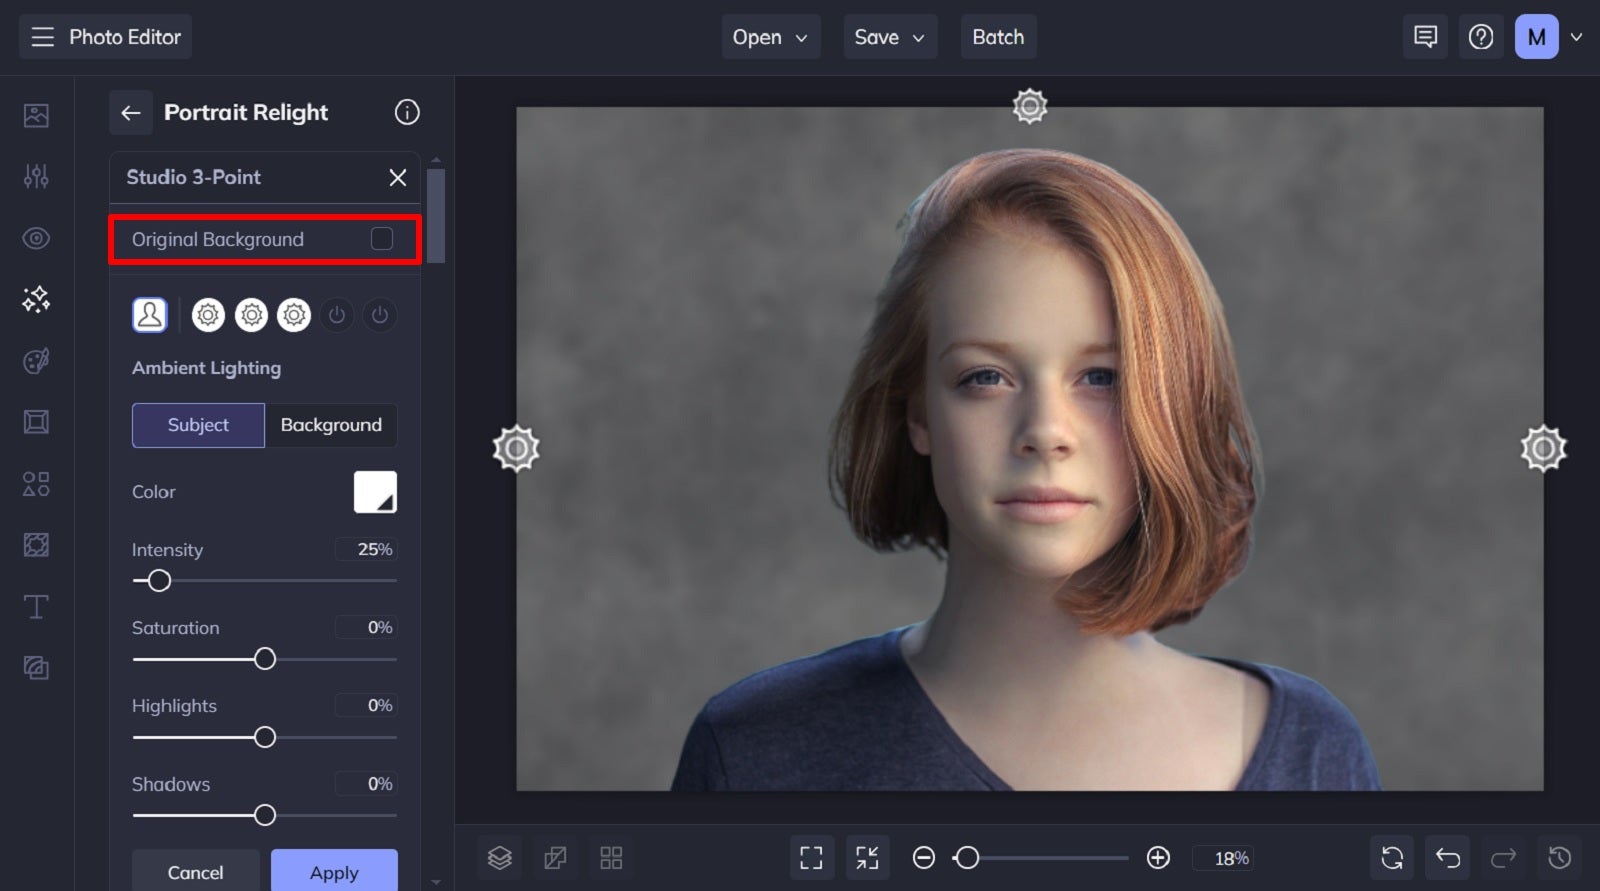Open the Graphics shapes sidebar icon
Image resolution: width=1600 pixels, height=891 pixels.
point(36,484)
